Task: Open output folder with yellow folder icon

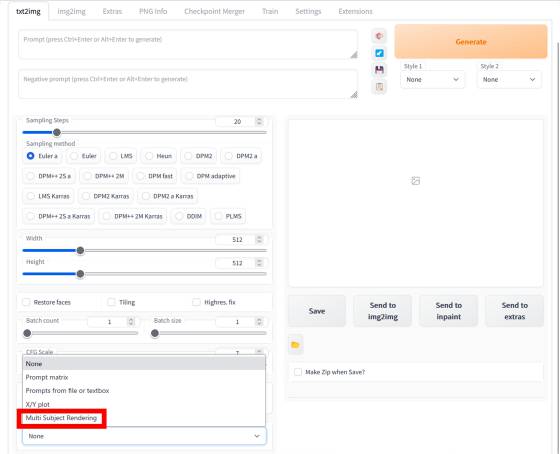Action: [x=295, y=345]
